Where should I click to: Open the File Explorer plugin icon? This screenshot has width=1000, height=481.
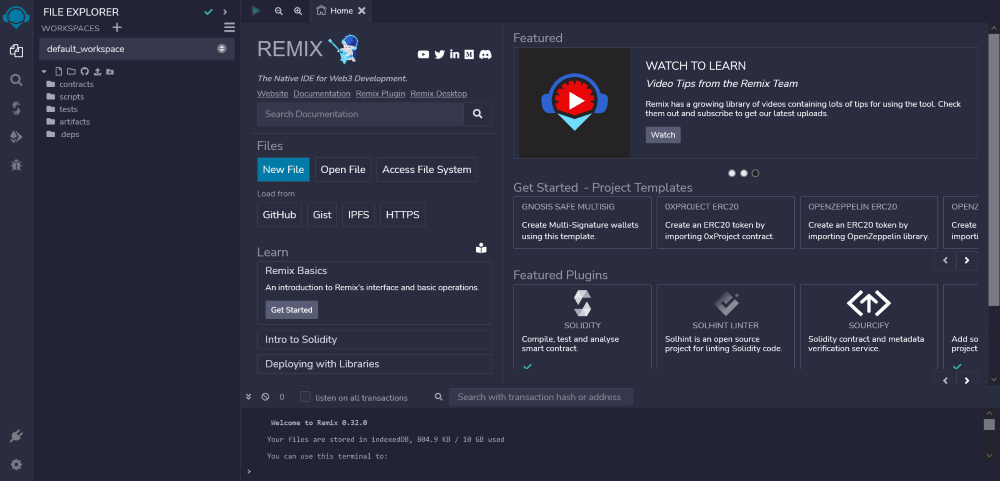click(17, 50)
